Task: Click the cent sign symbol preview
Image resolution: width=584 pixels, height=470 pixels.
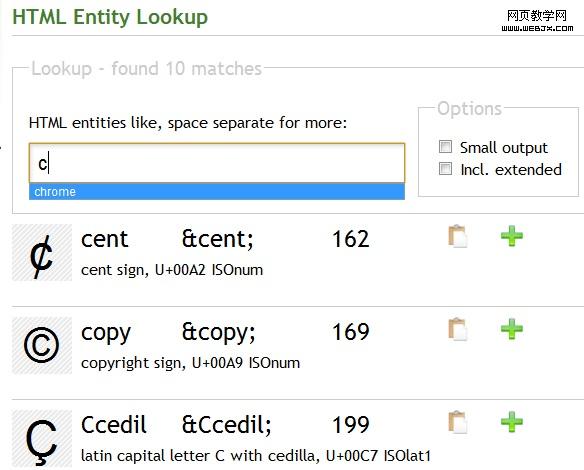Action: (42, 253)
